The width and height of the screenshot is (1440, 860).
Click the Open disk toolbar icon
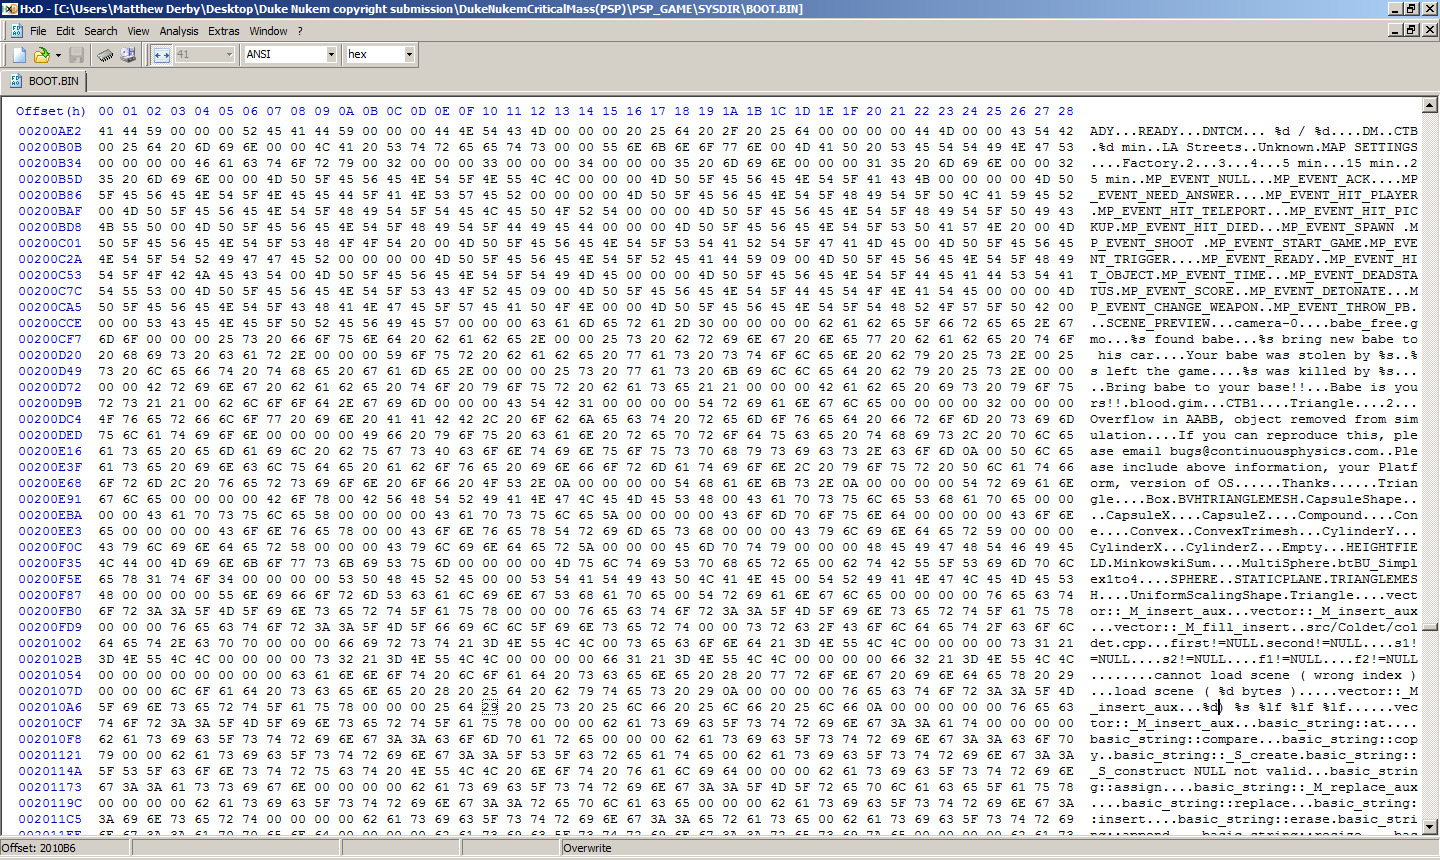click(x=127, y=55)
